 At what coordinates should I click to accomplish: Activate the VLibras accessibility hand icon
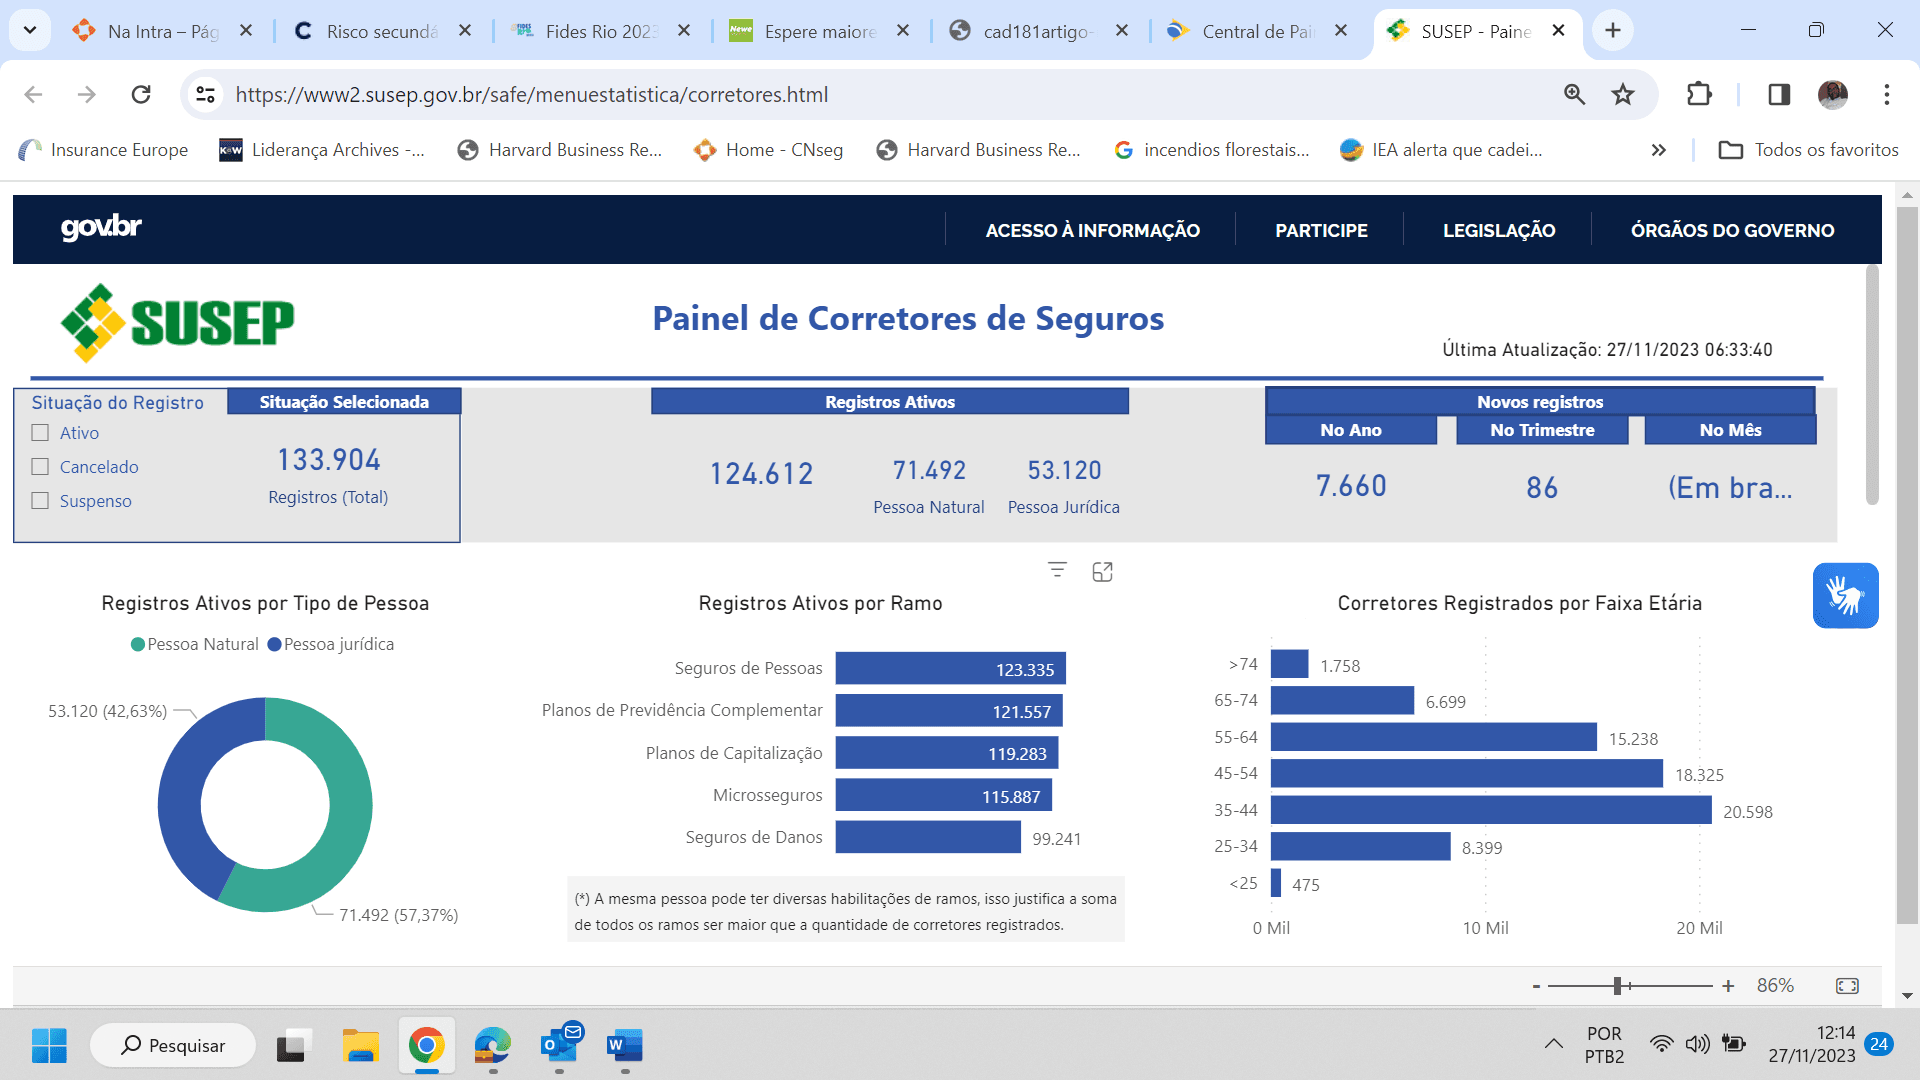(x=1845, y=595)
